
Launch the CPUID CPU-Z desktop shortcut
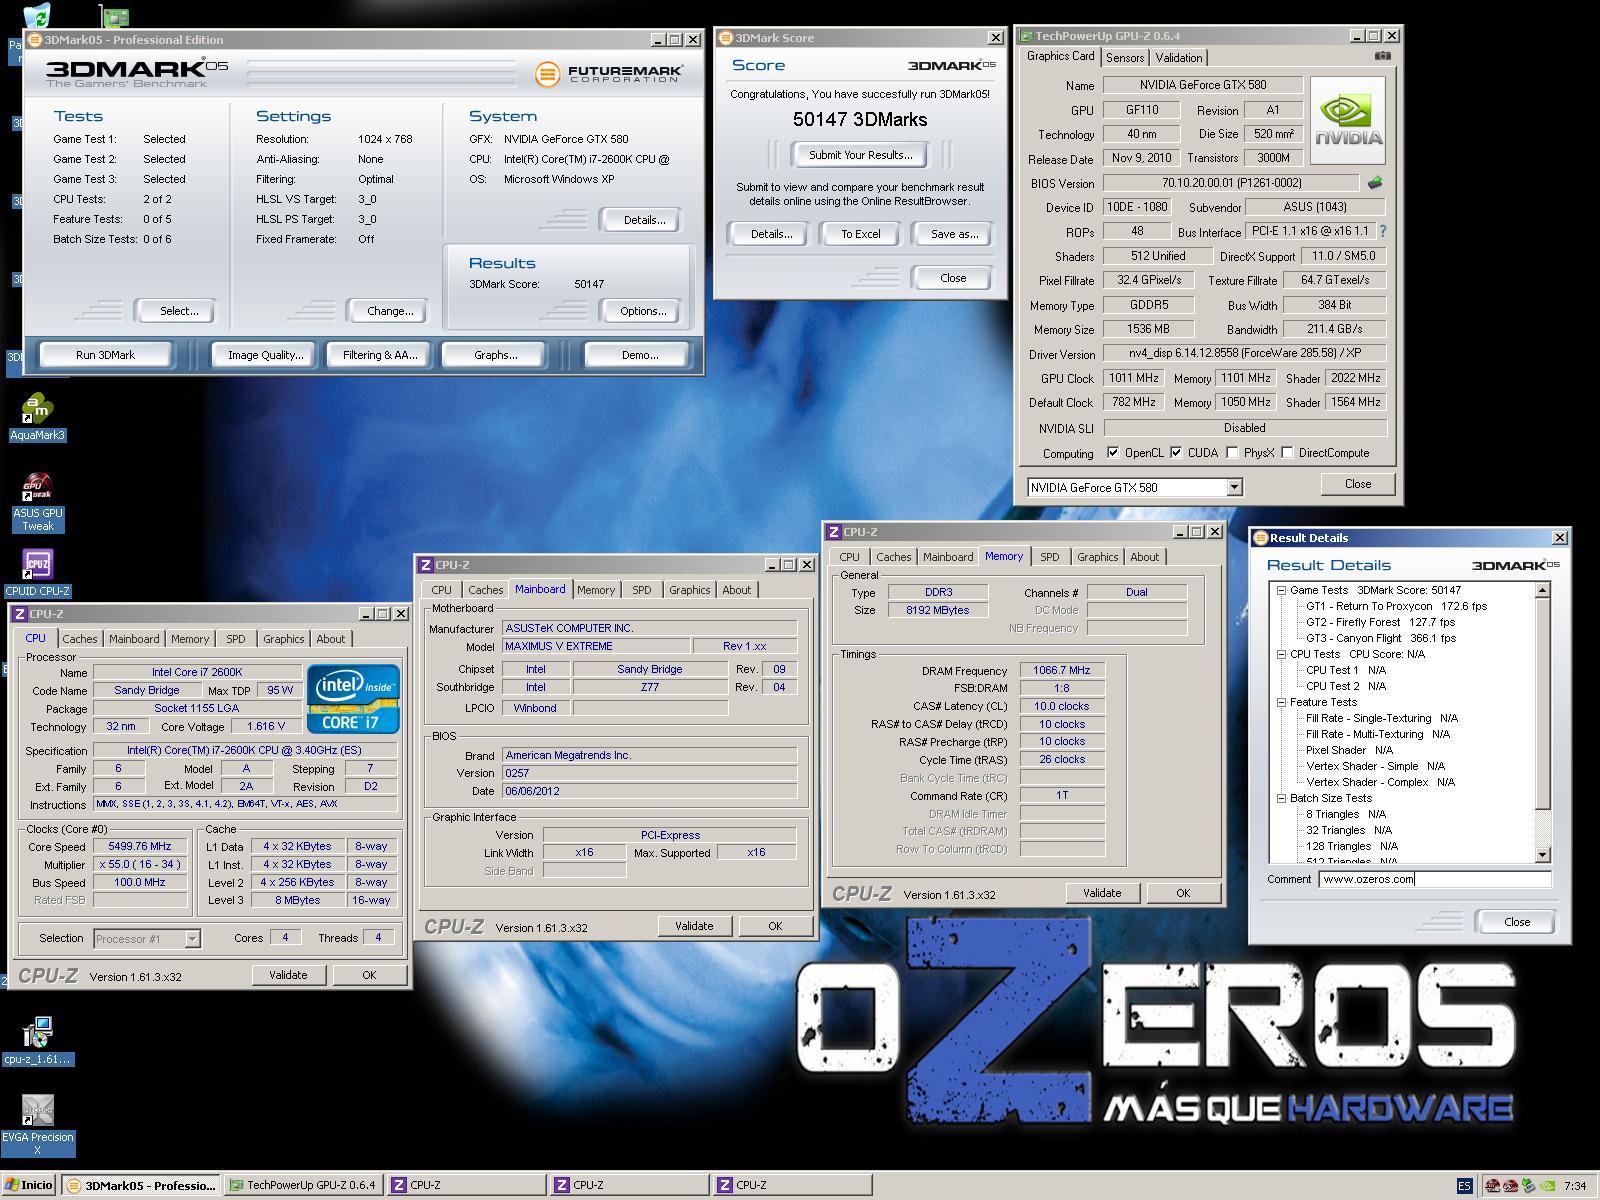(x=37, y=573)
